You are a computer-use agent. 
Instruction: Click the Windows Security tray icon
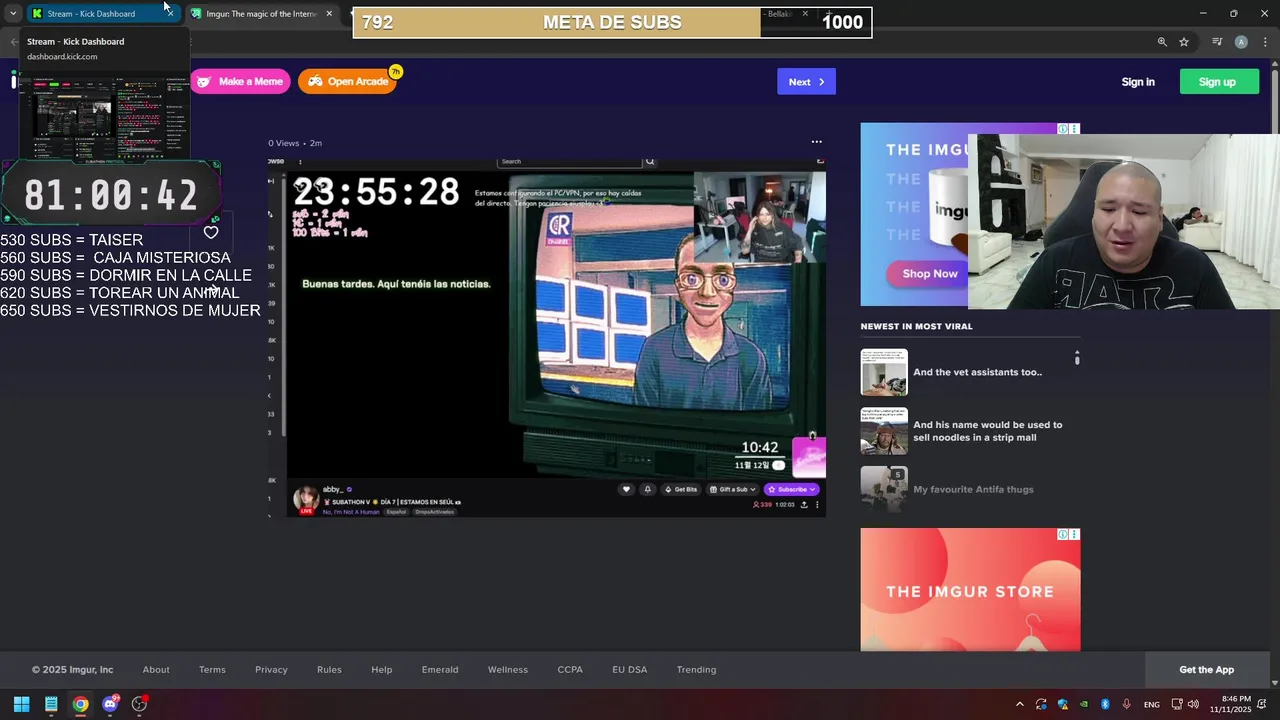point(1063,704)
